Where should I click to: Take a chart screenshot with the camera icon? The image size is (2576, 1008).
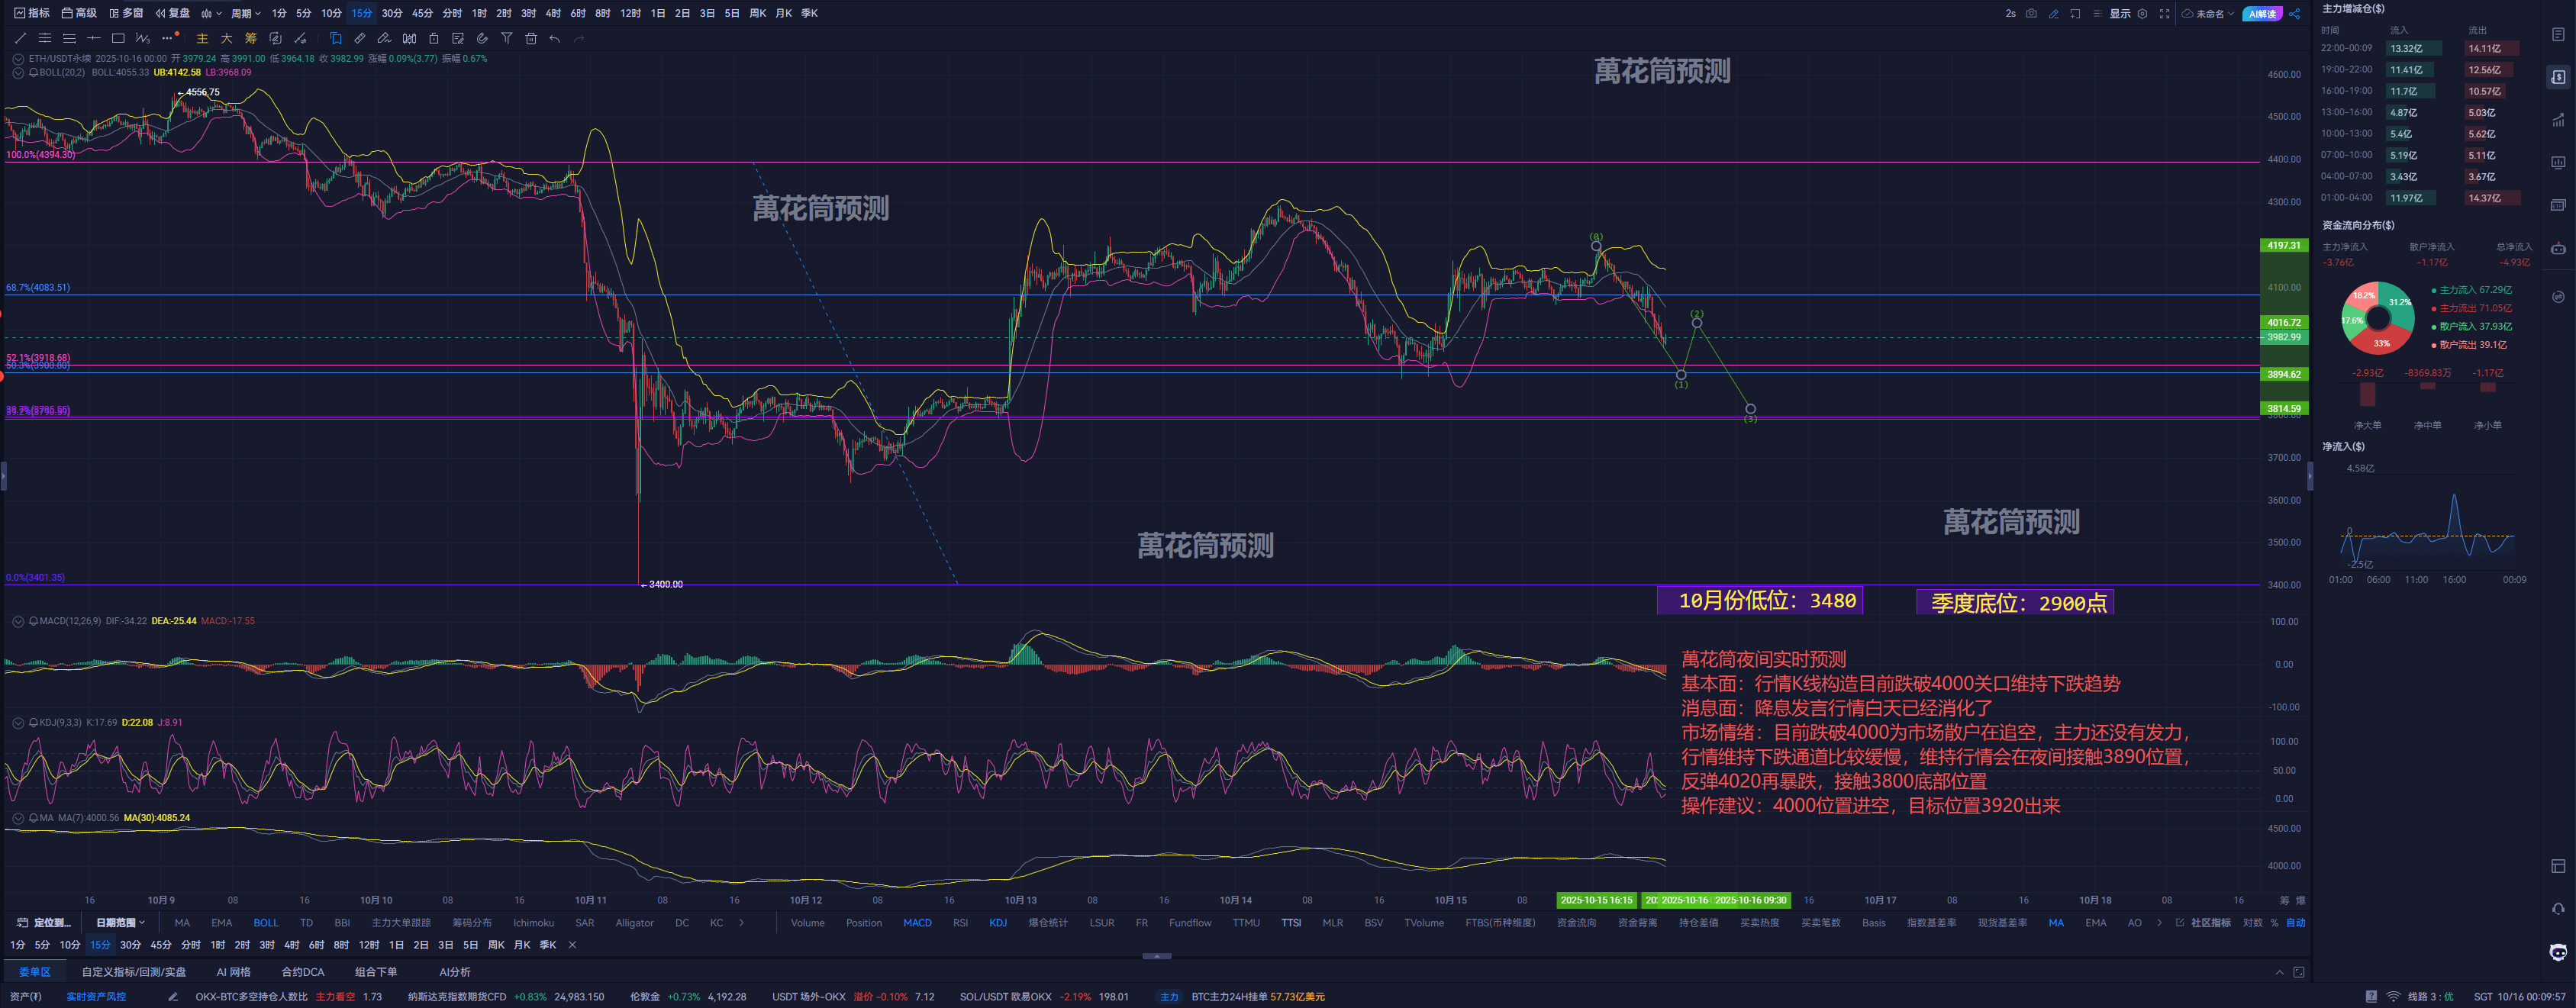[x=2031, y=13]
